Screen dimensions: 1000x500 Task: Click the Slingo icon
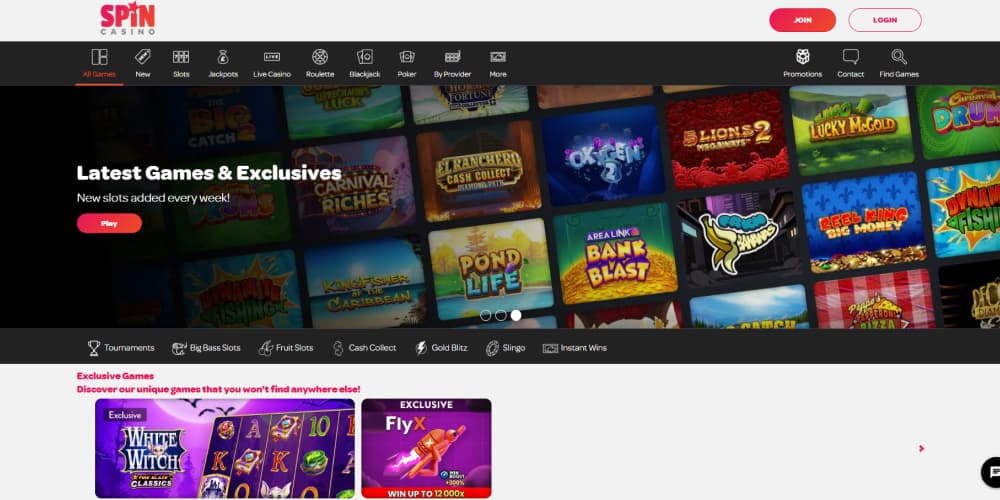(492, 348)
